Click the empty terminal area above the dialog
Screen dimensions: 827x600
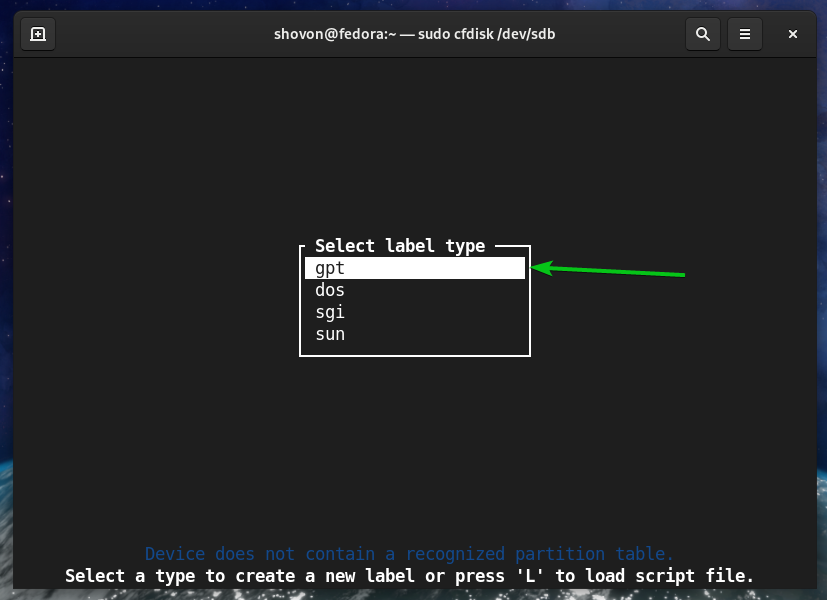[414, 150]
